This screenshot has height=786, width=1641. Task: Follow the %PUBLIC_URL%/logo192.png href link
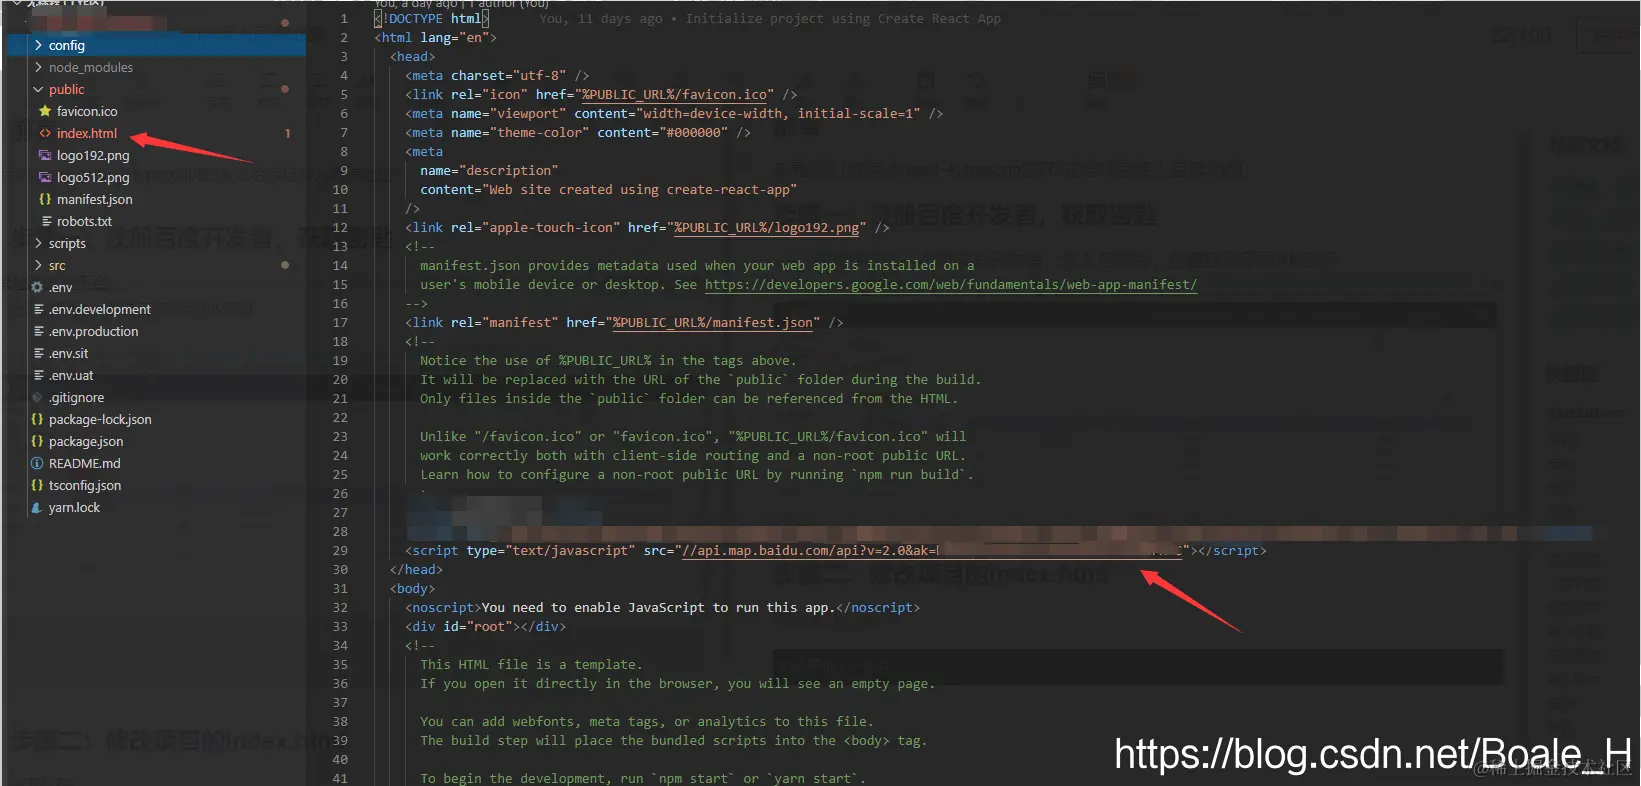(766, 227)
